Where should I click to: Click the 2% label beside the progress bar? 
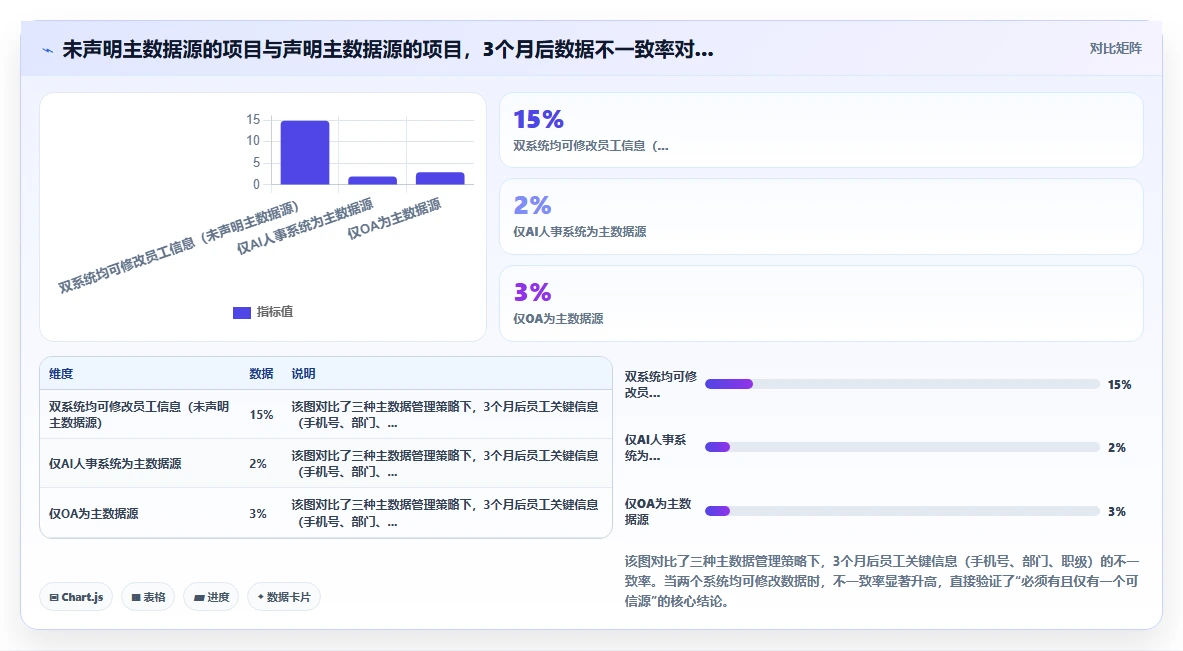1117,447
